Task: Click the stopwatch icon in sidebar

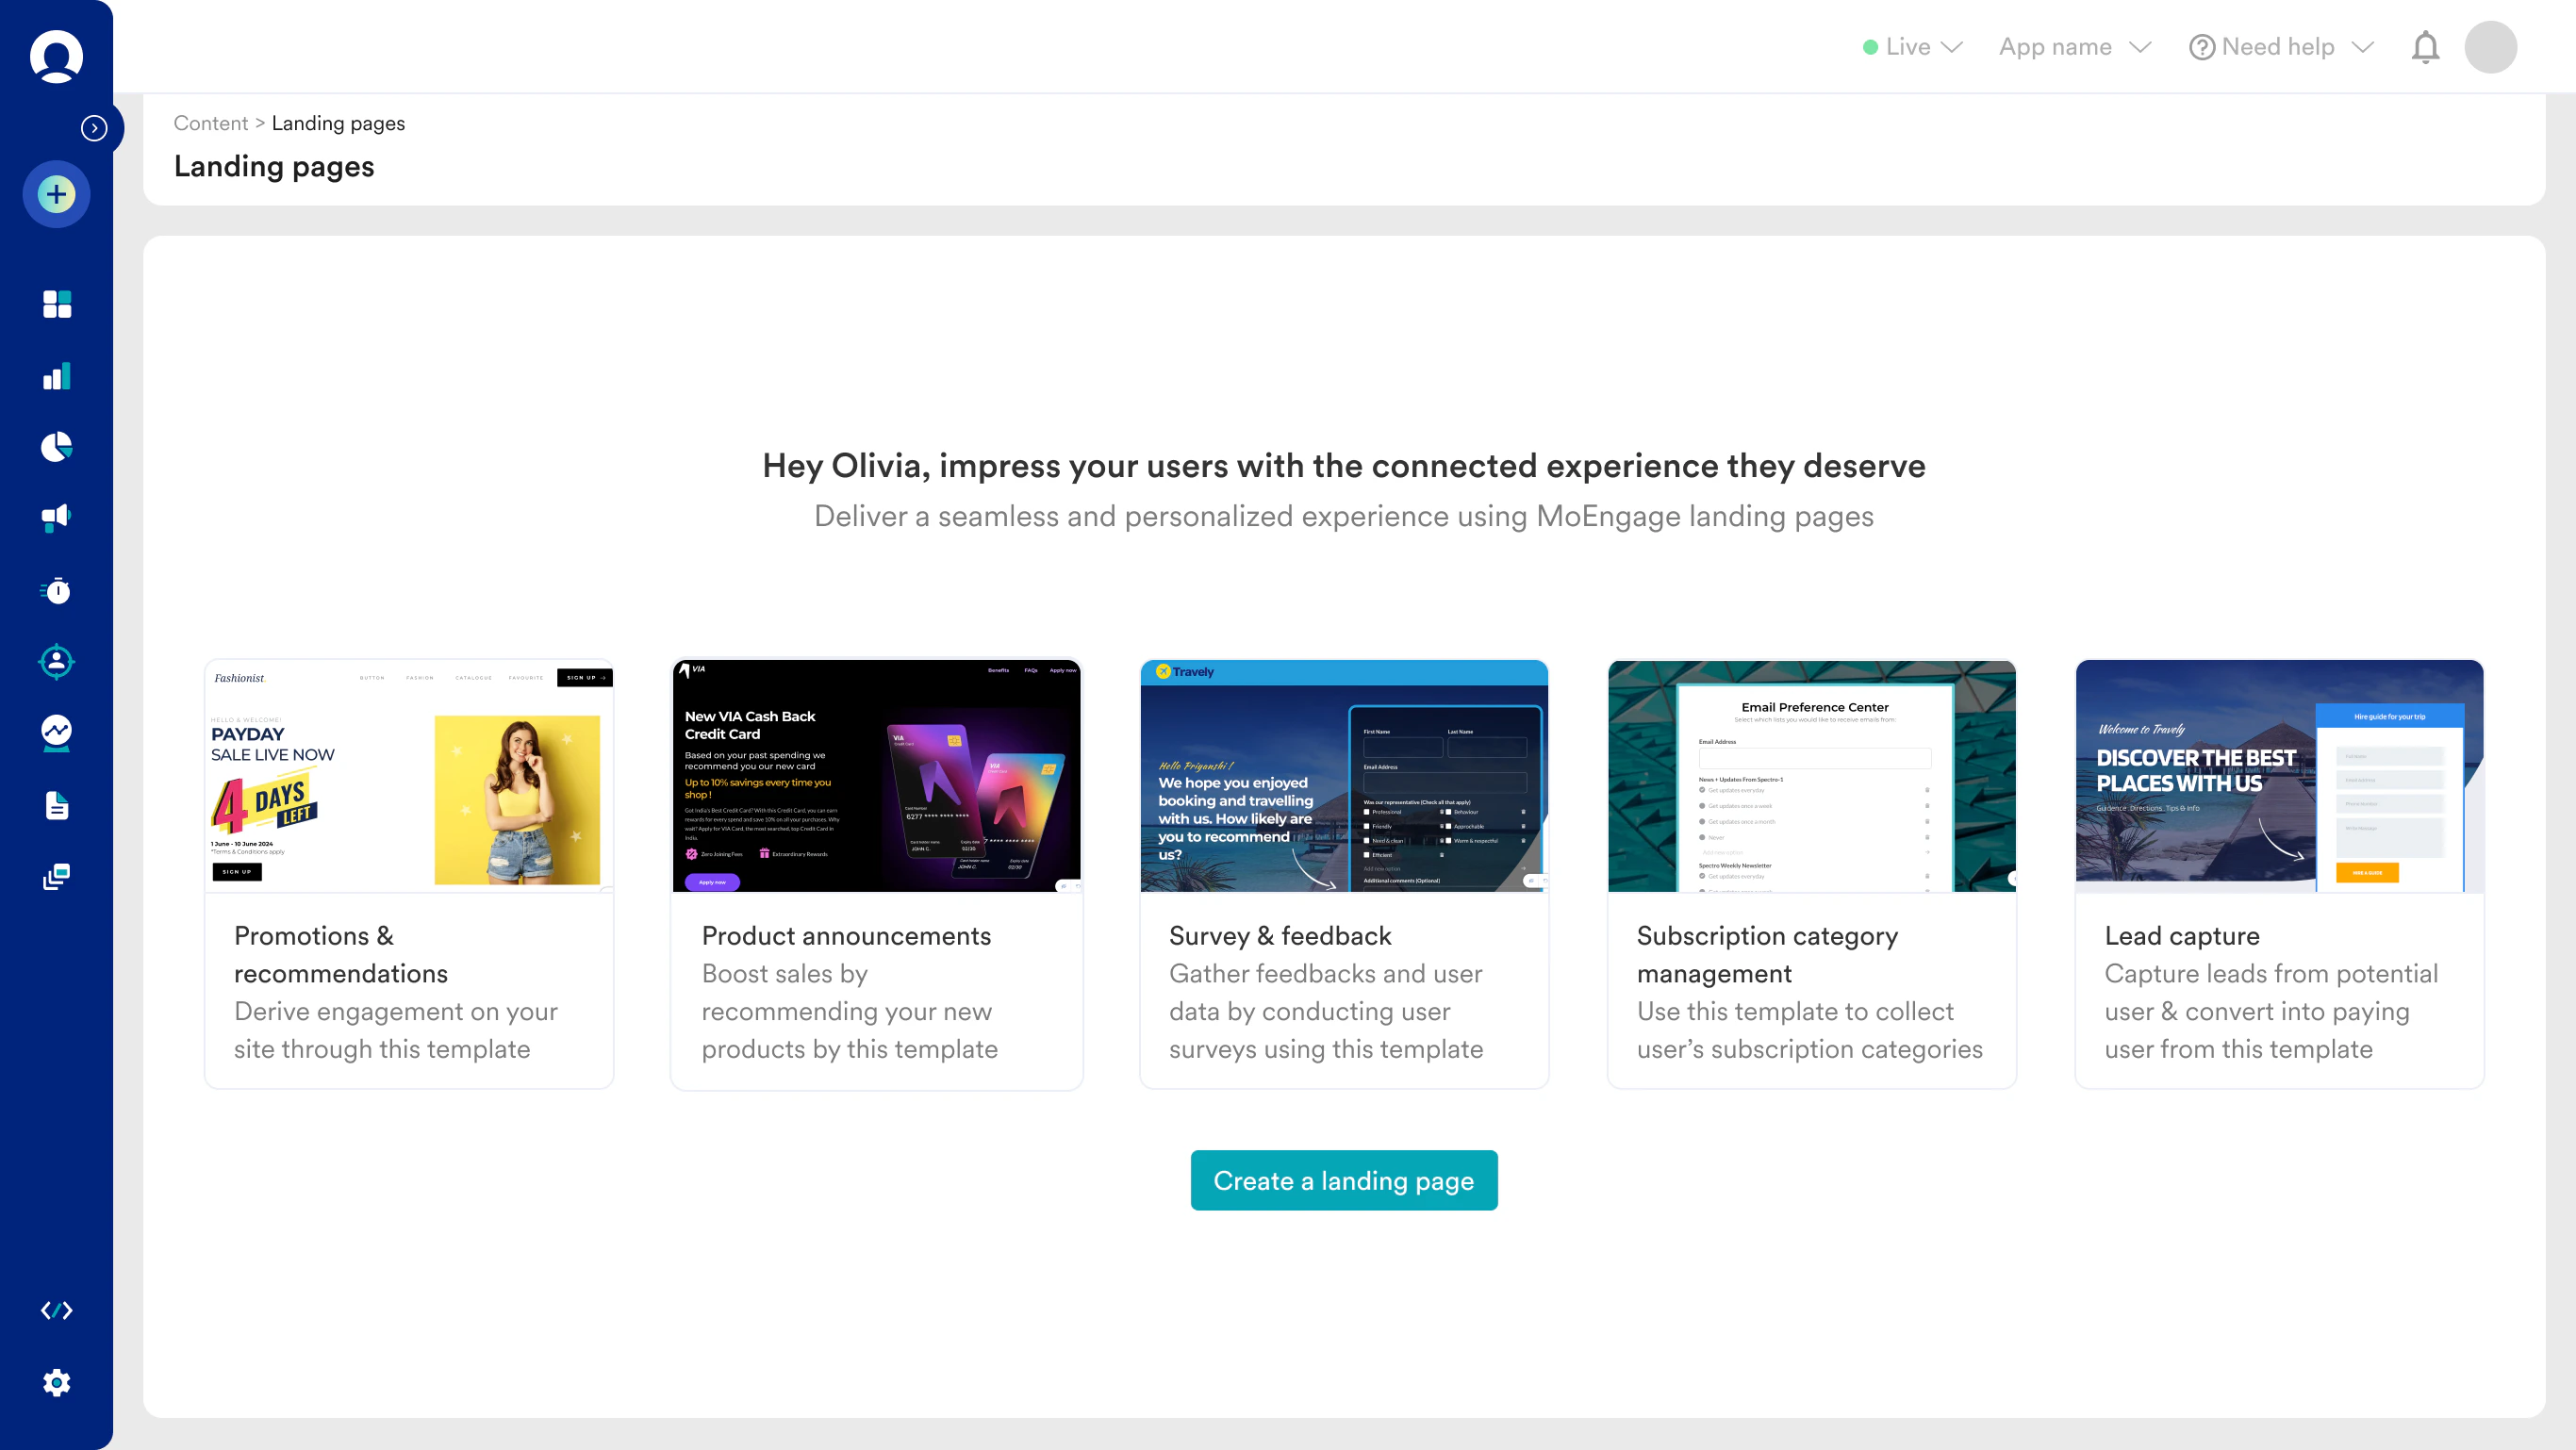Action: click(56, 591)
